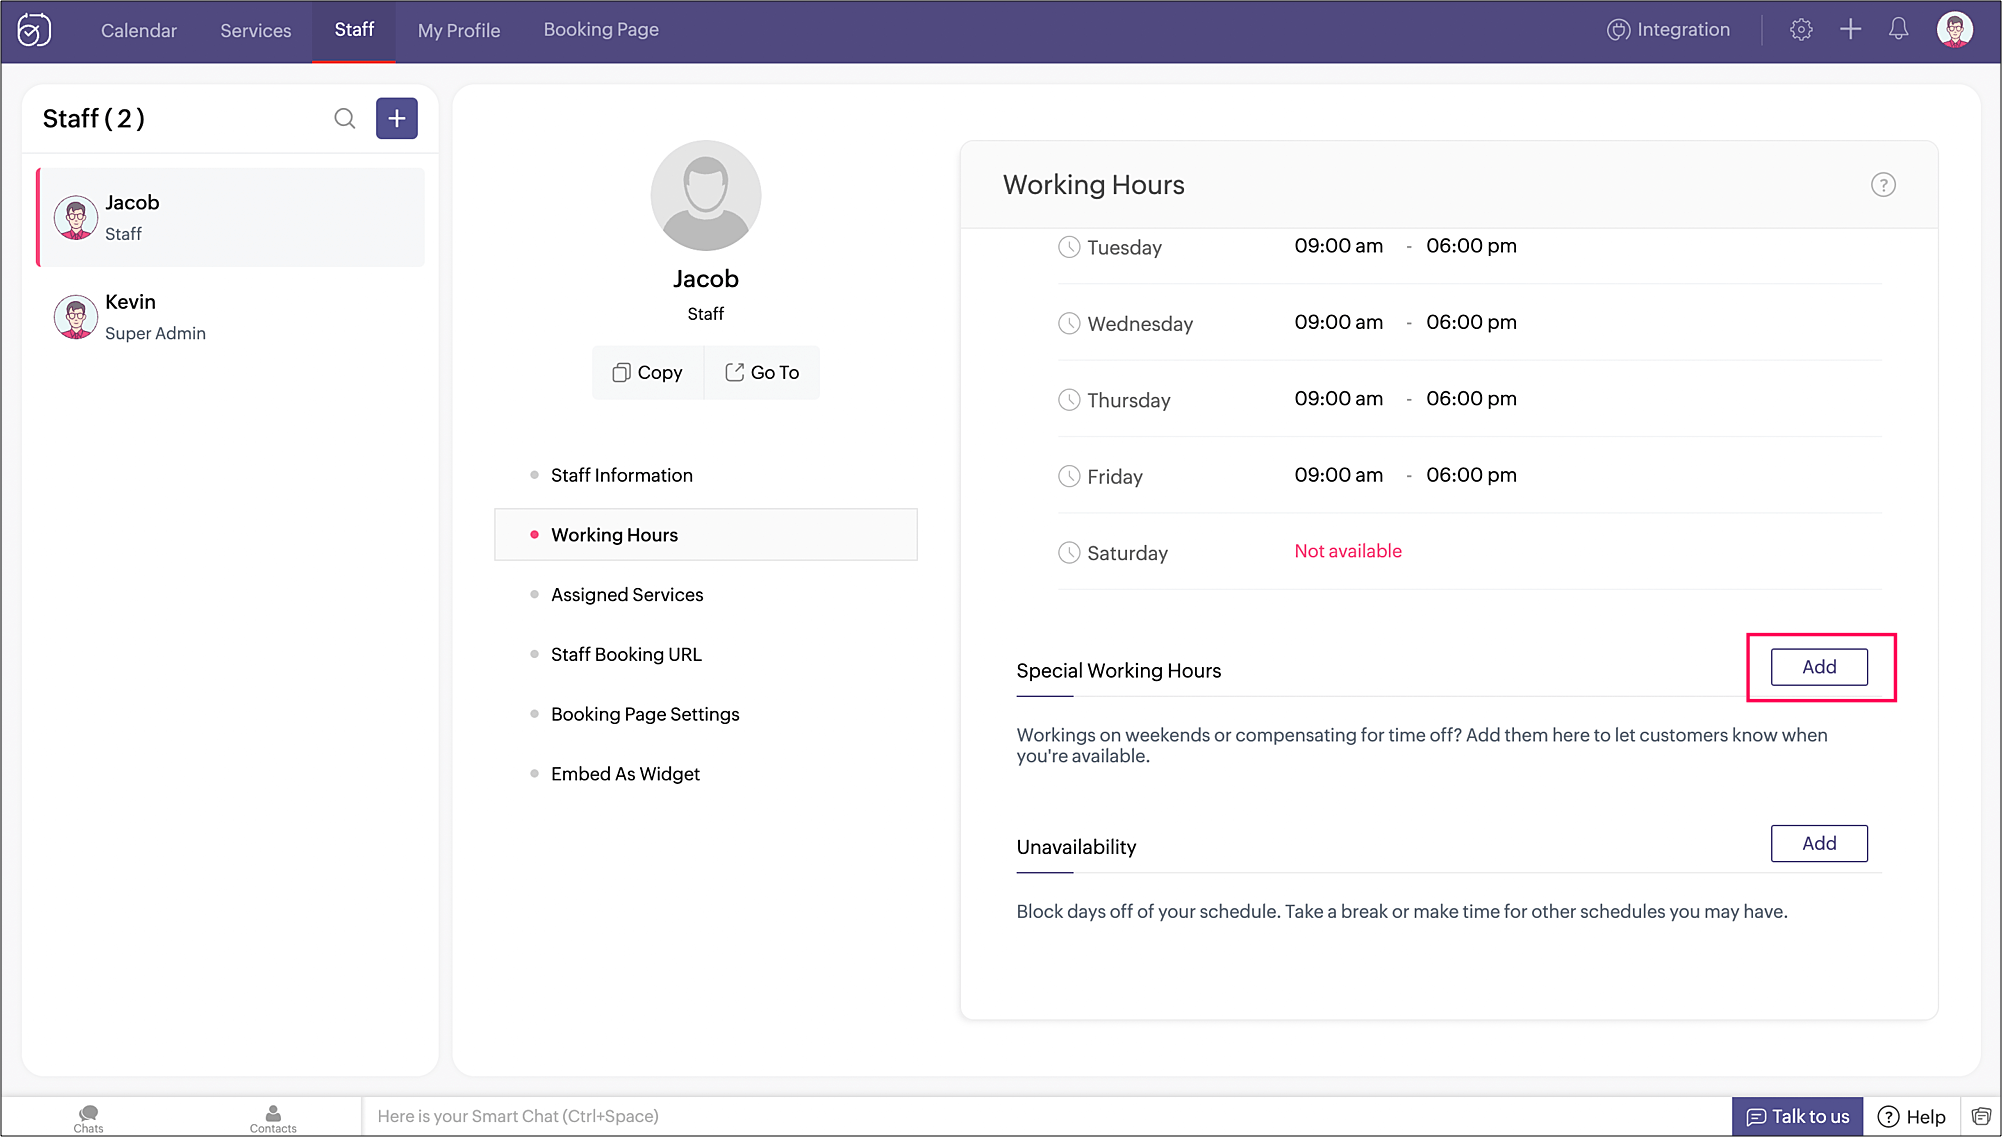Add new staff with plus button
This screenshot has height=1137, width=2002.
pos(397,119)
